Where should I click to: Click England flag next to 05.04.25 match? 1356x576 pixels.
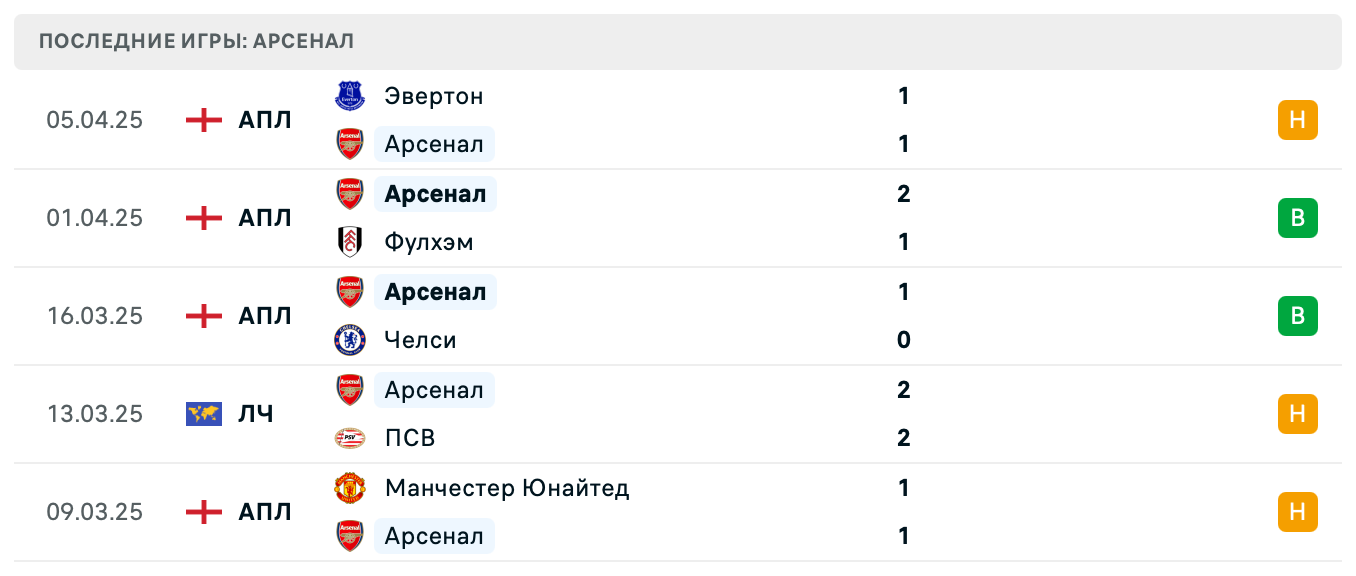tap(204, 120)
